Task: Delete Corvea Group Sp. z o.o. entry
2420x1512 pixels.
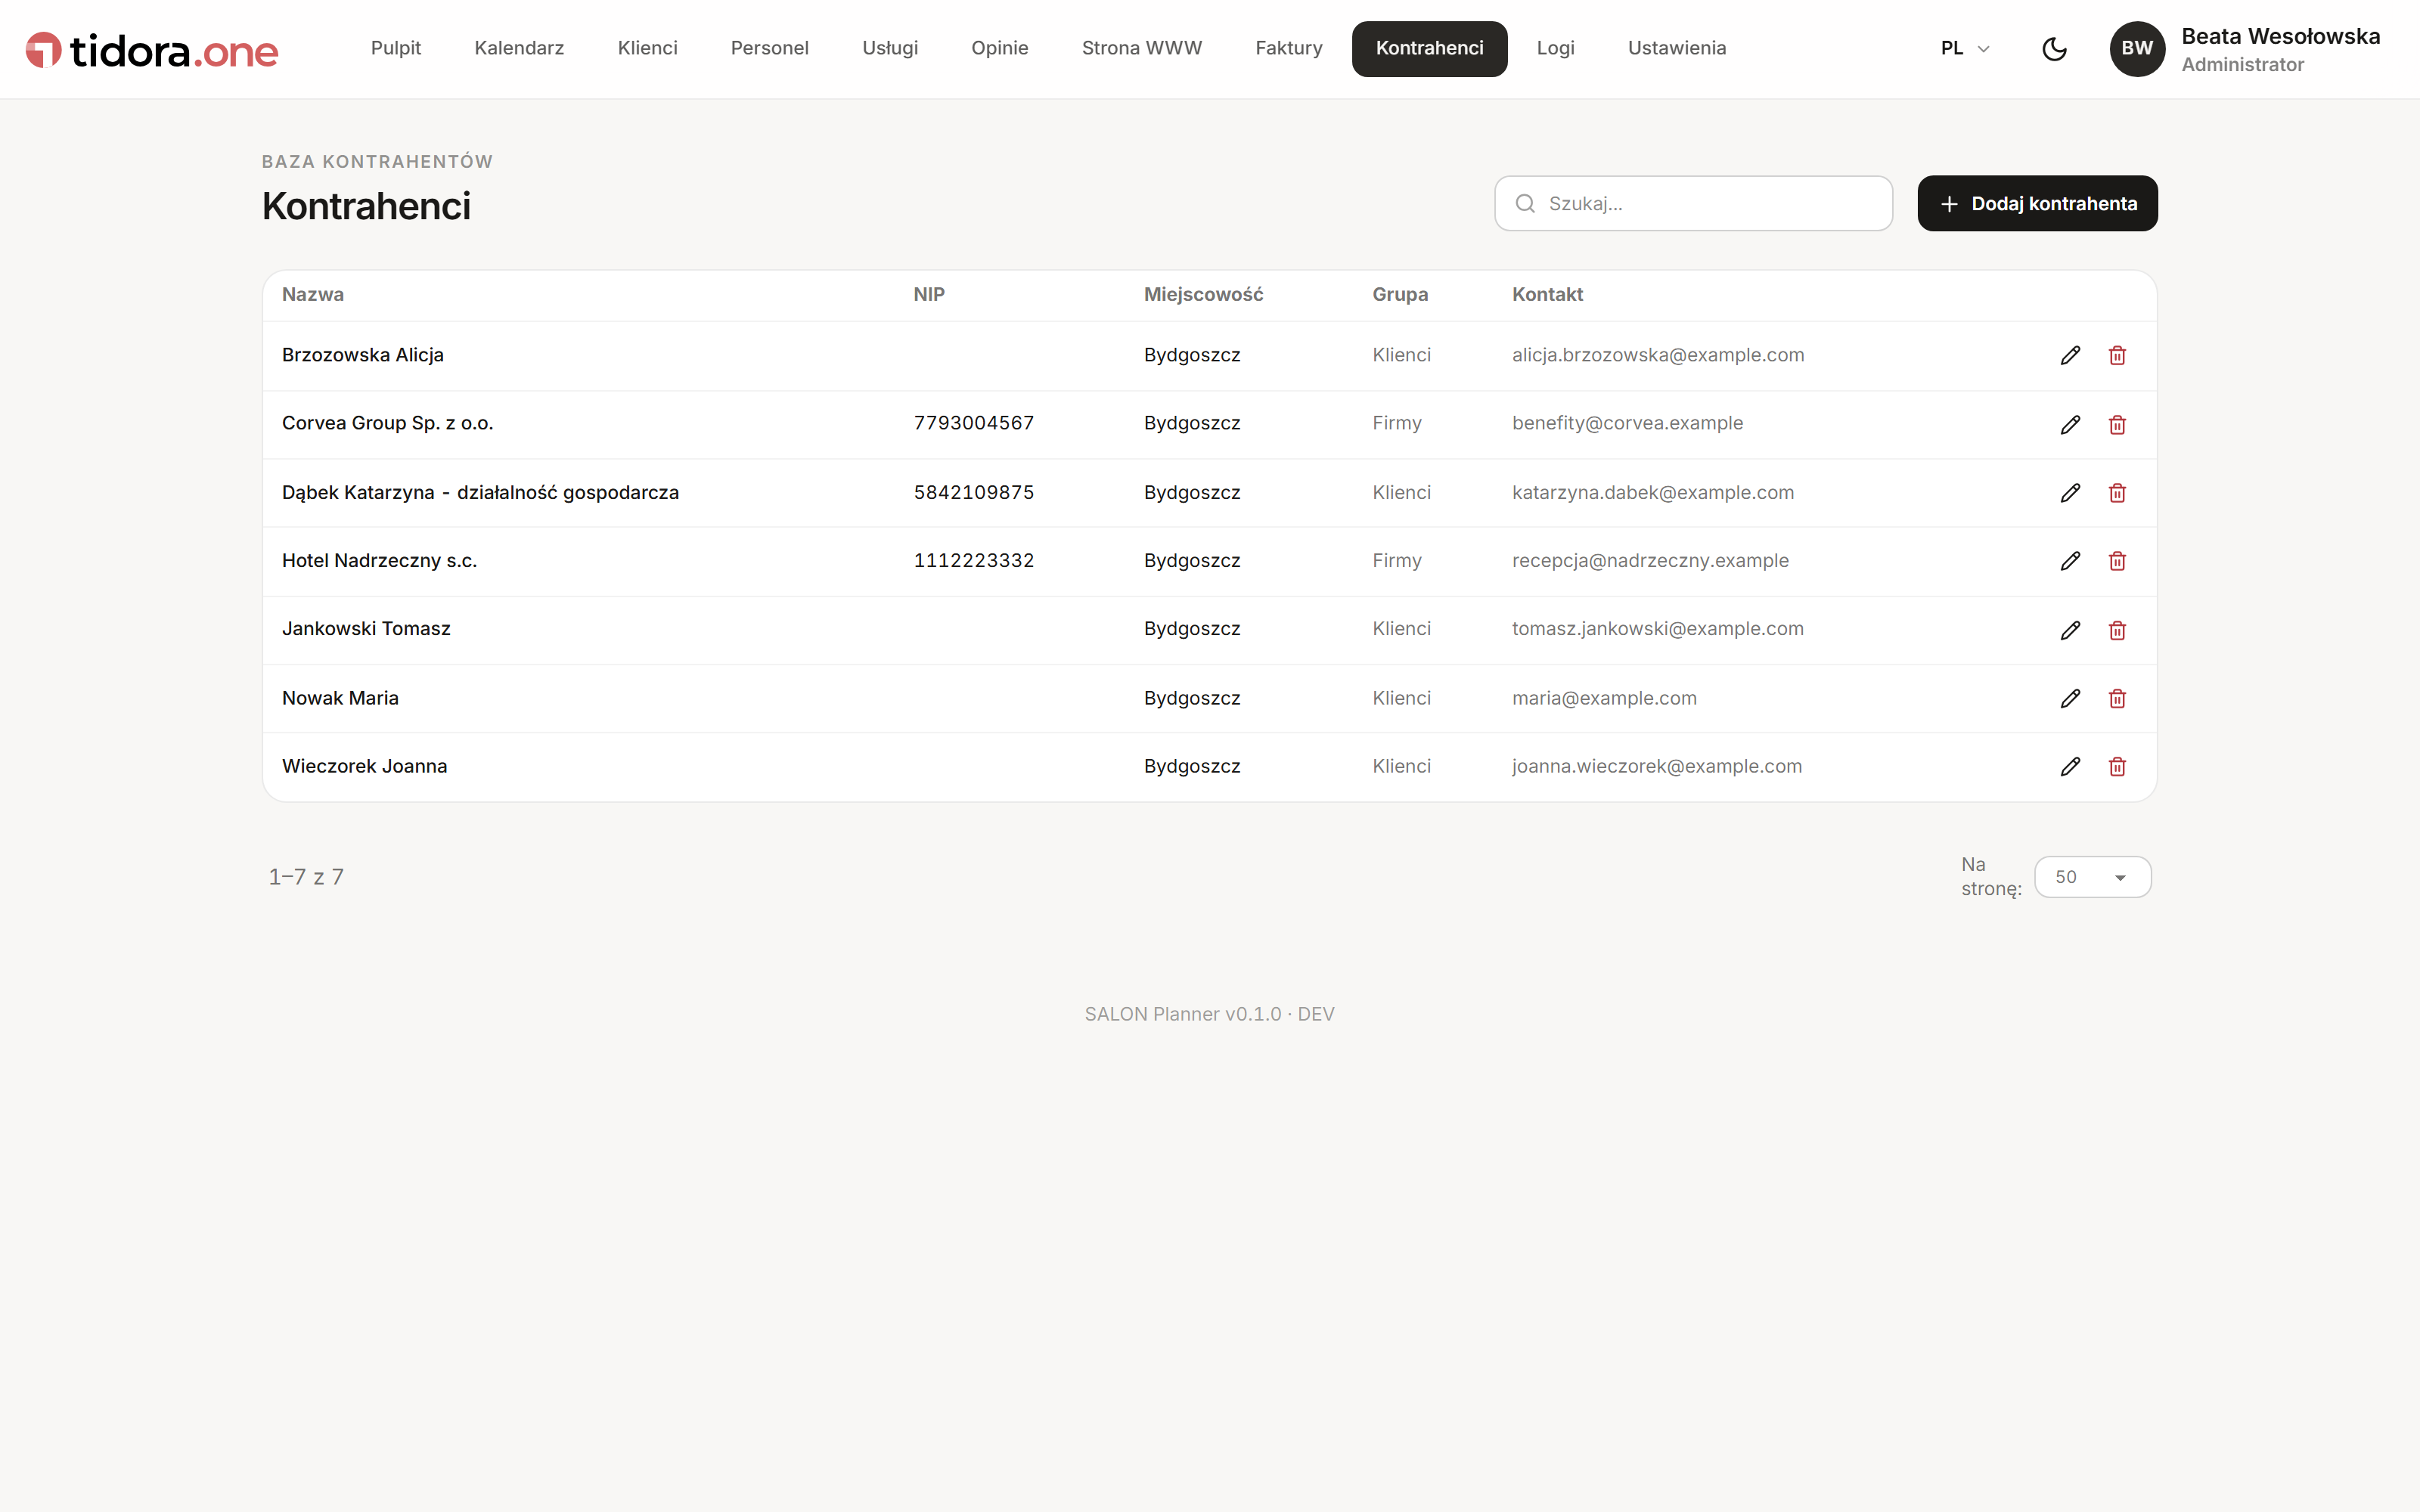Action: (2117, 424)
